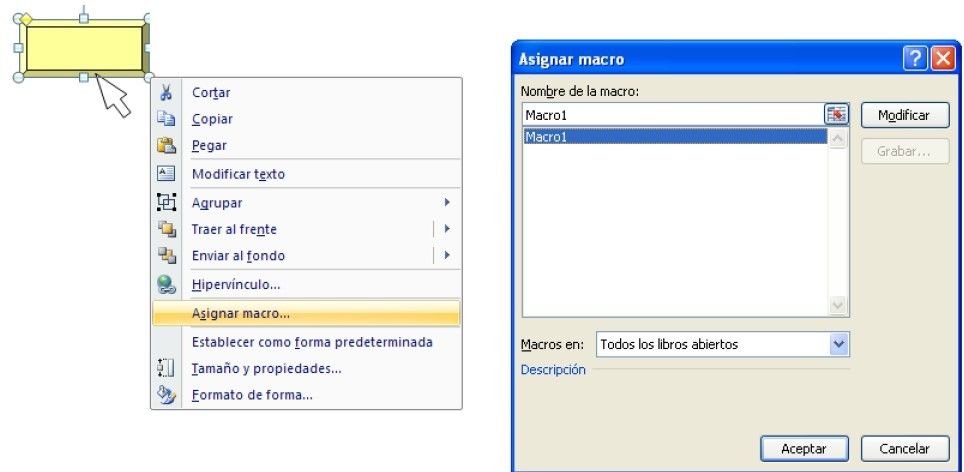Click the macro list scroll up arrow
The width and height of the screenshot is (964, 472).
pos(837,140)
